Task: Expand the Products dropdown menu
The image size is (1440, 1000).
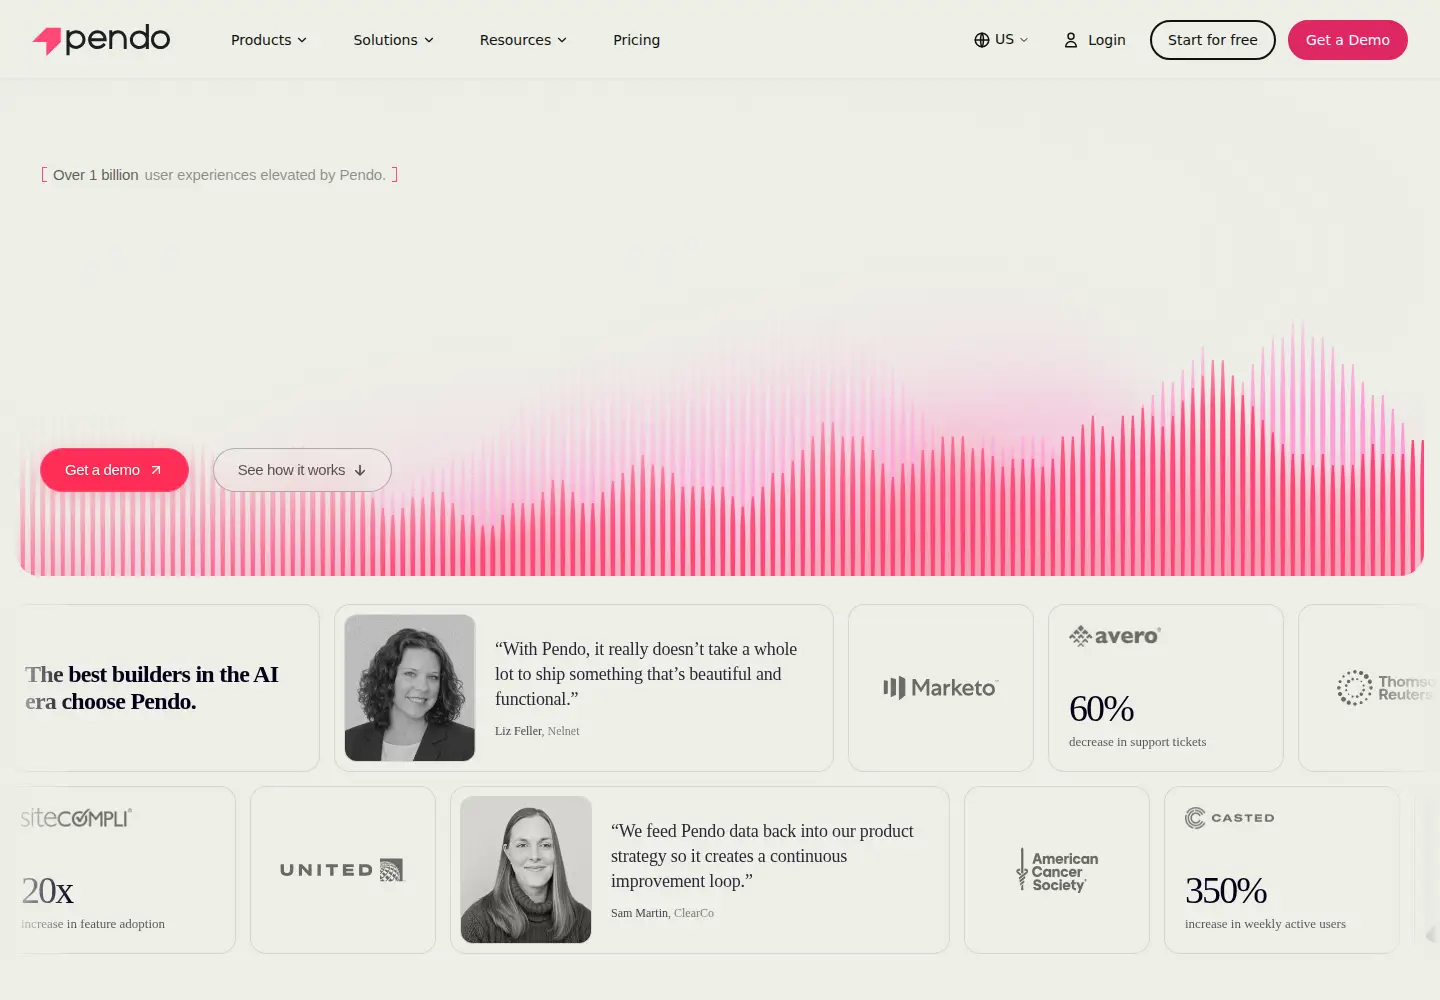Action: pyautogui.click(x=269, y=40)
